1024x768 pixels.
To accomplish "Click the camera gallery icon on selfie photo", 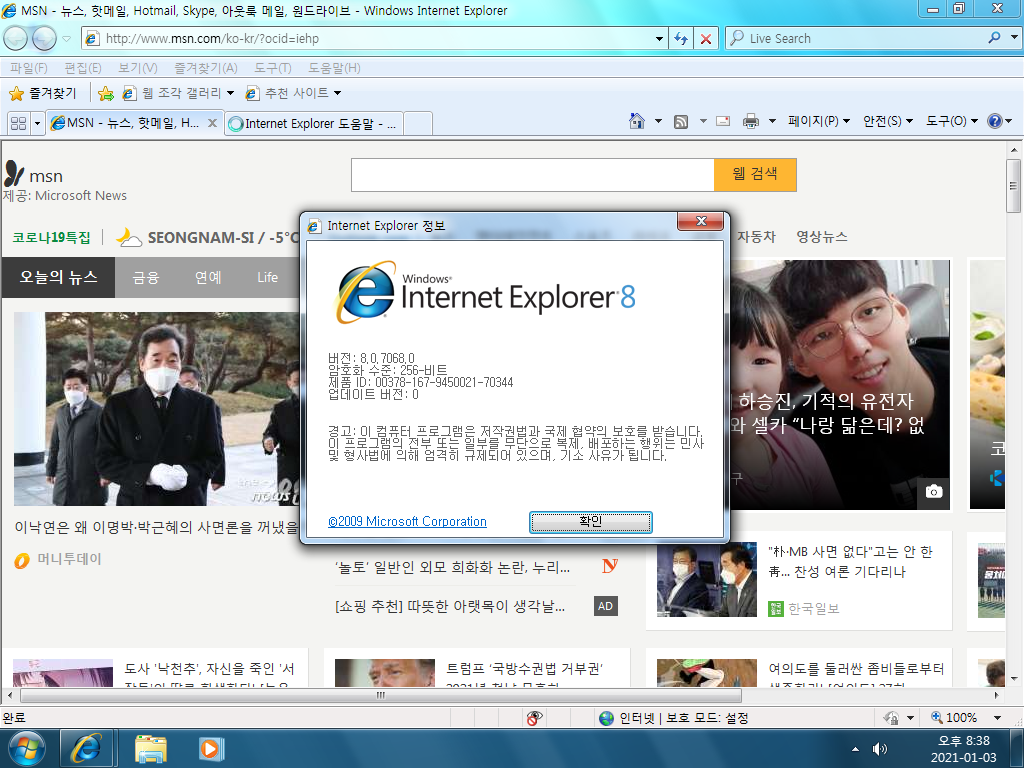I will point(934,491).
